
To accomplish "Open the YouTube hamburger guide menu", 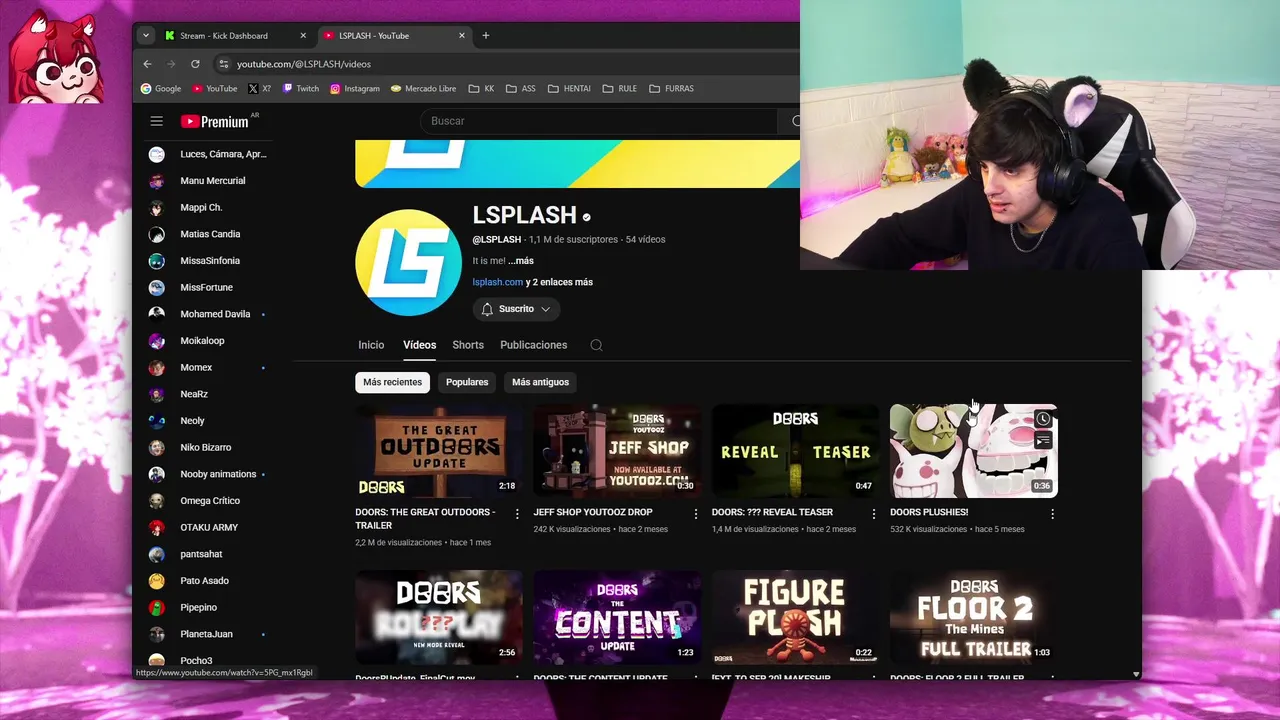I will click(x=156, y=121).
